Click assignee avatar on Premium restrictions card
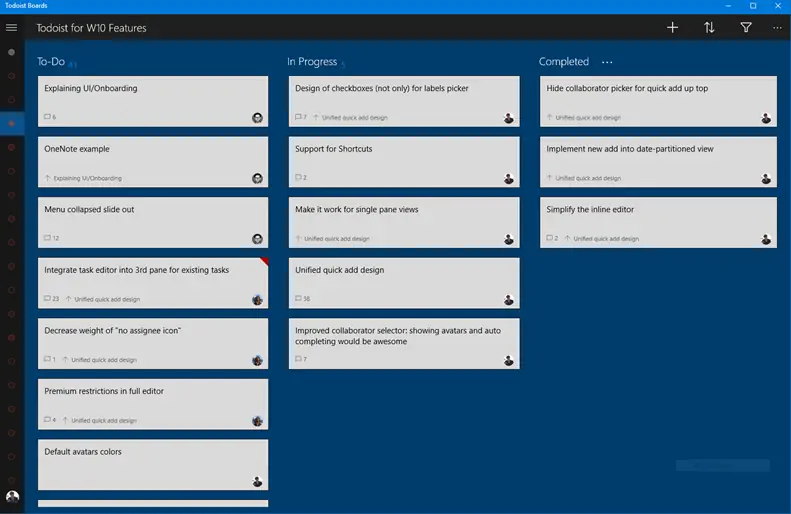This screenshot has width=791, height=514. coord(257,421)
